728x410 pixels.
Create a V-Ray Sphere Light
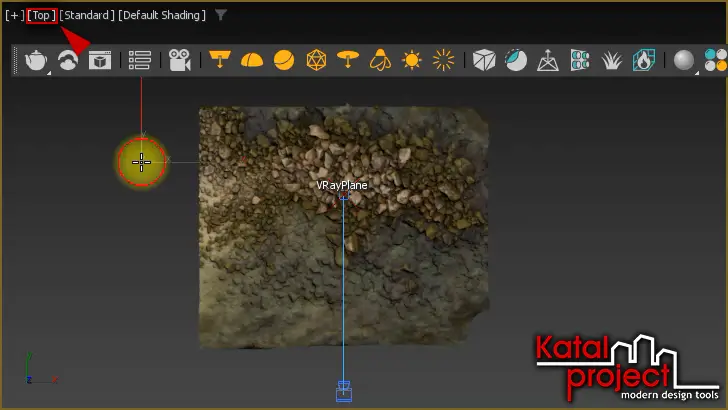pos(284,60)
